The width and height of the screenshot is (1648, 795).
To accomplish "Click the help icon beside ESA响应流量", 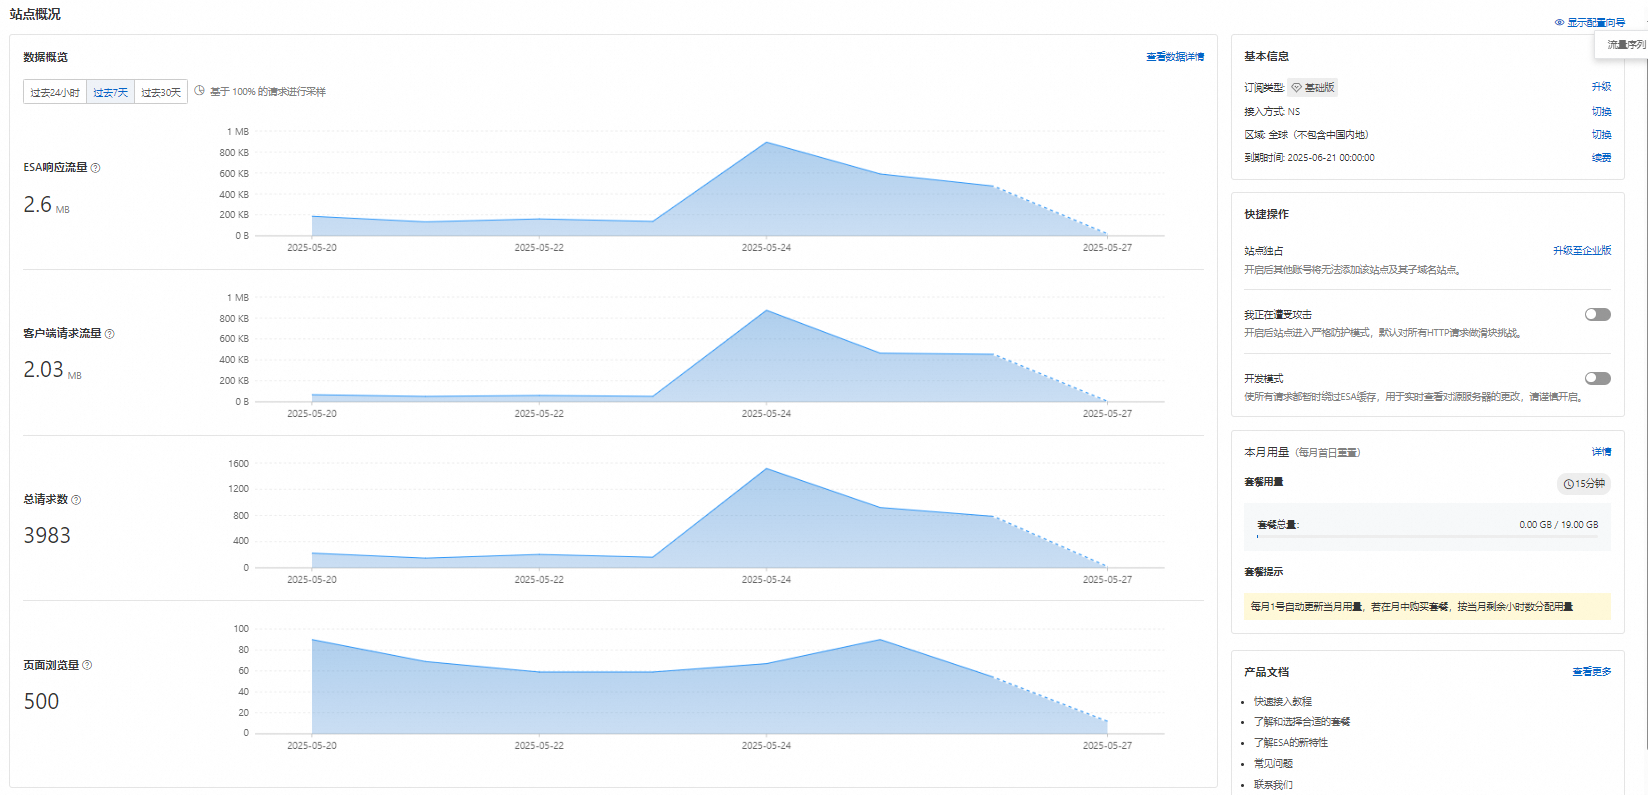I will 96,168.
